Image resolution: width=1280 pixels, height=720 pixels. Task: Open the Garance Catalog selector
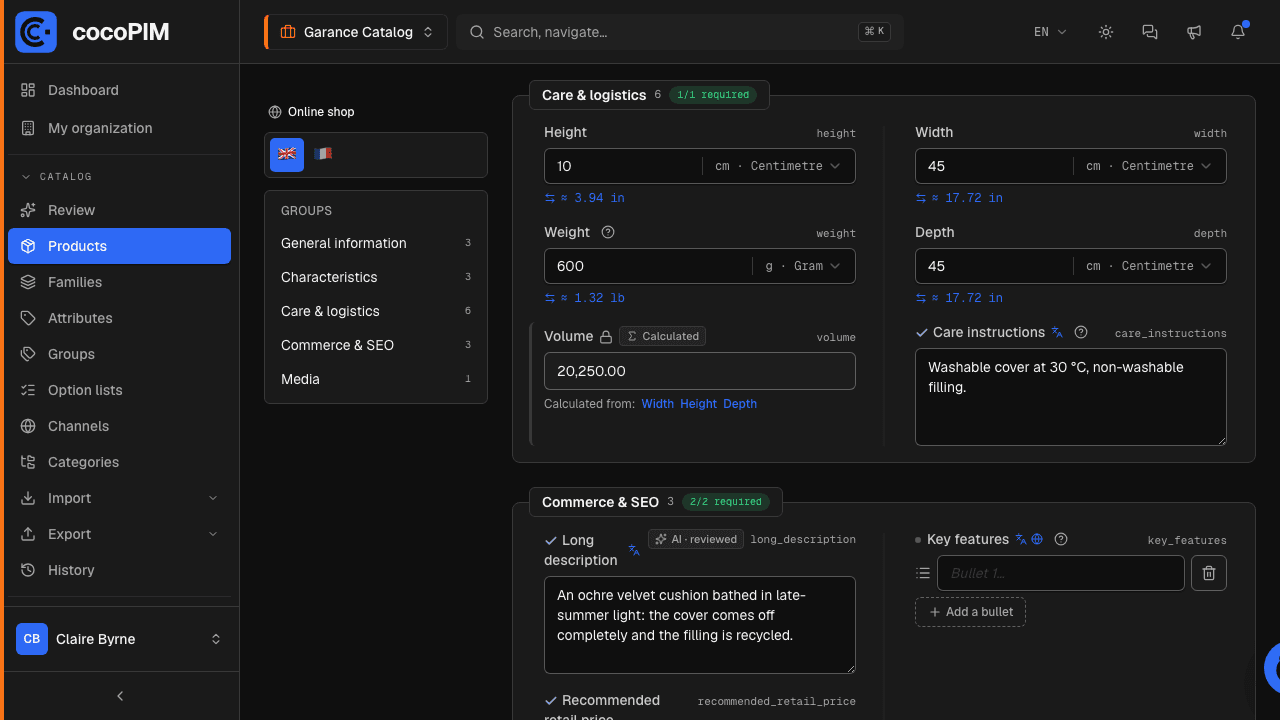356,32
